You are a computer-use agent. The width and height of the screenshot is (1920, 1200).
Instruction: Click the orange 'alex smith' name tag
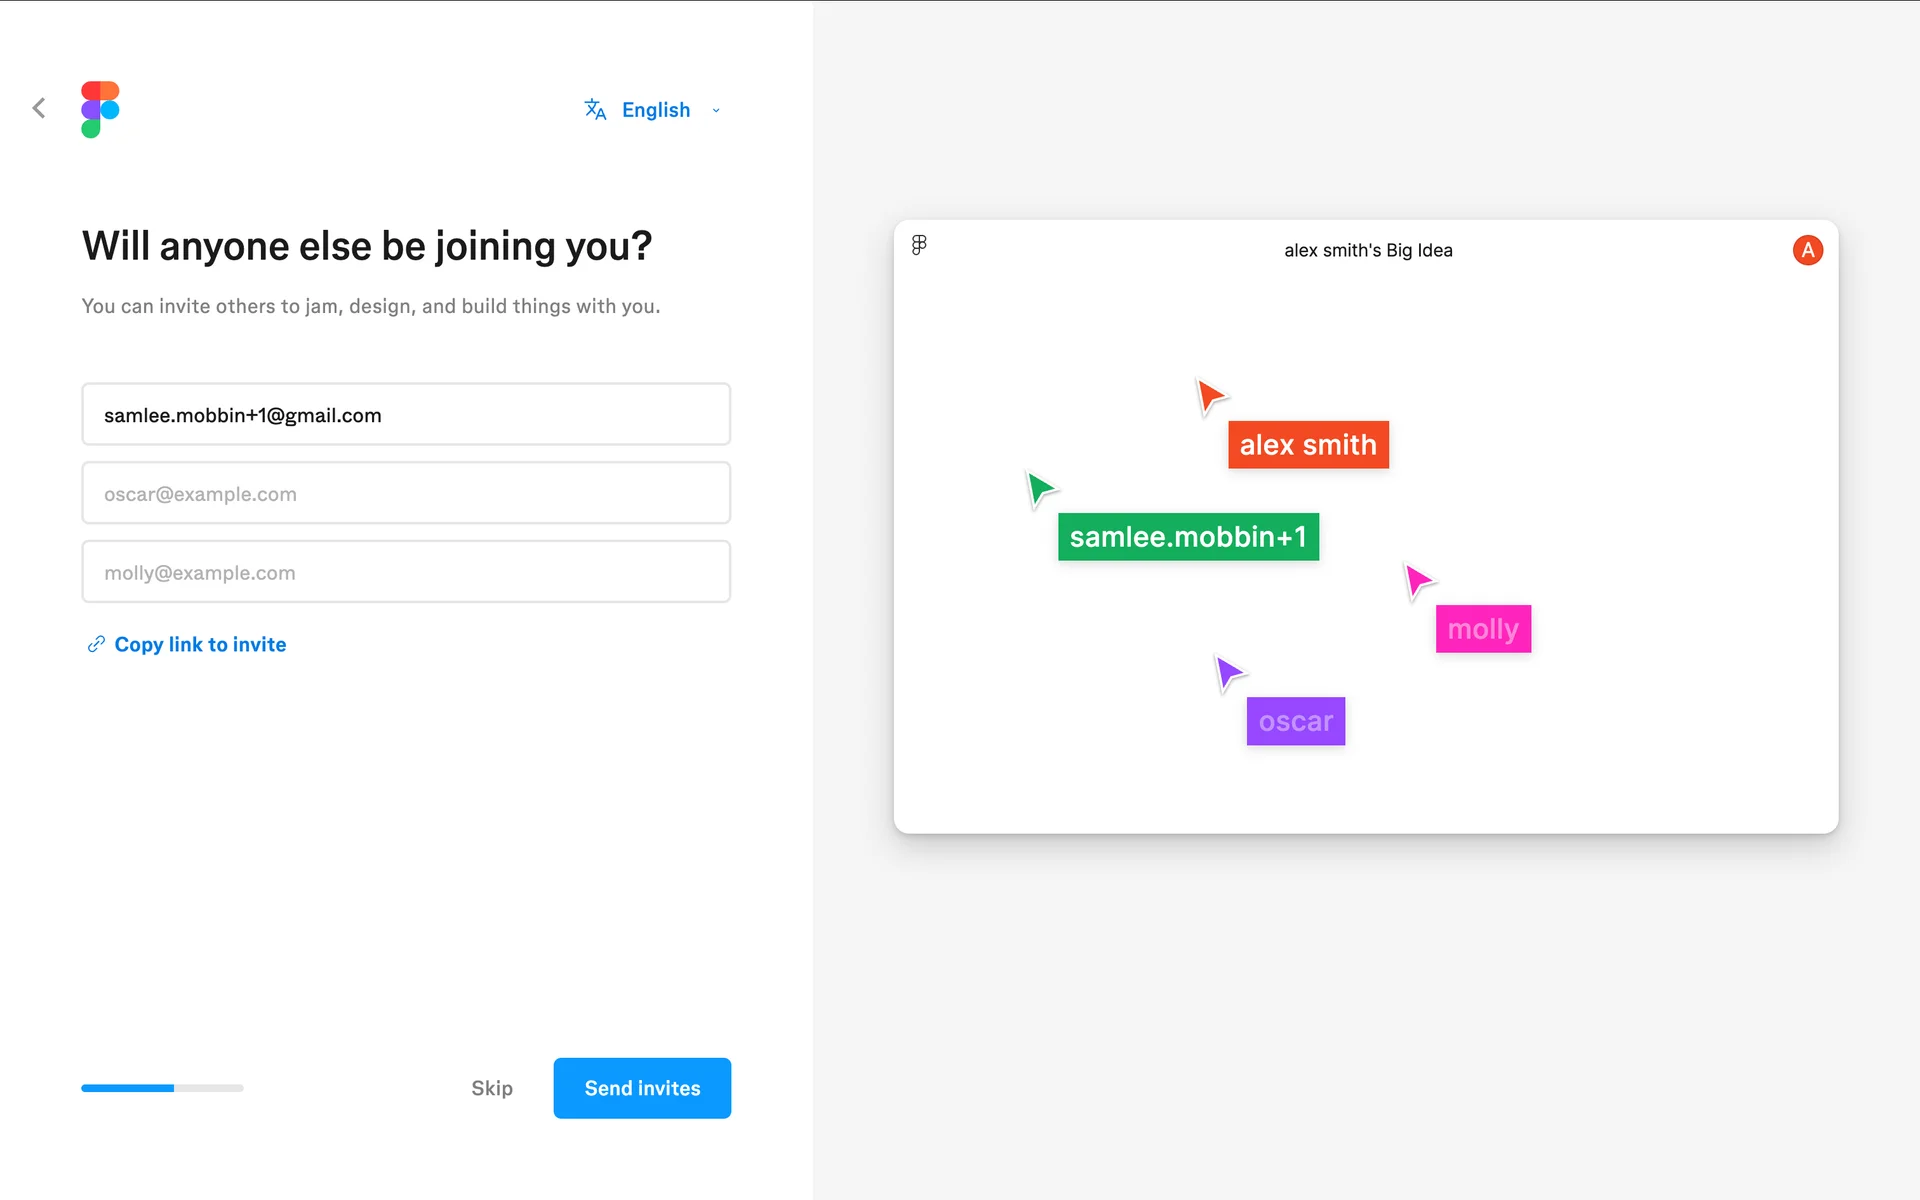click(x=1308, y=445)
